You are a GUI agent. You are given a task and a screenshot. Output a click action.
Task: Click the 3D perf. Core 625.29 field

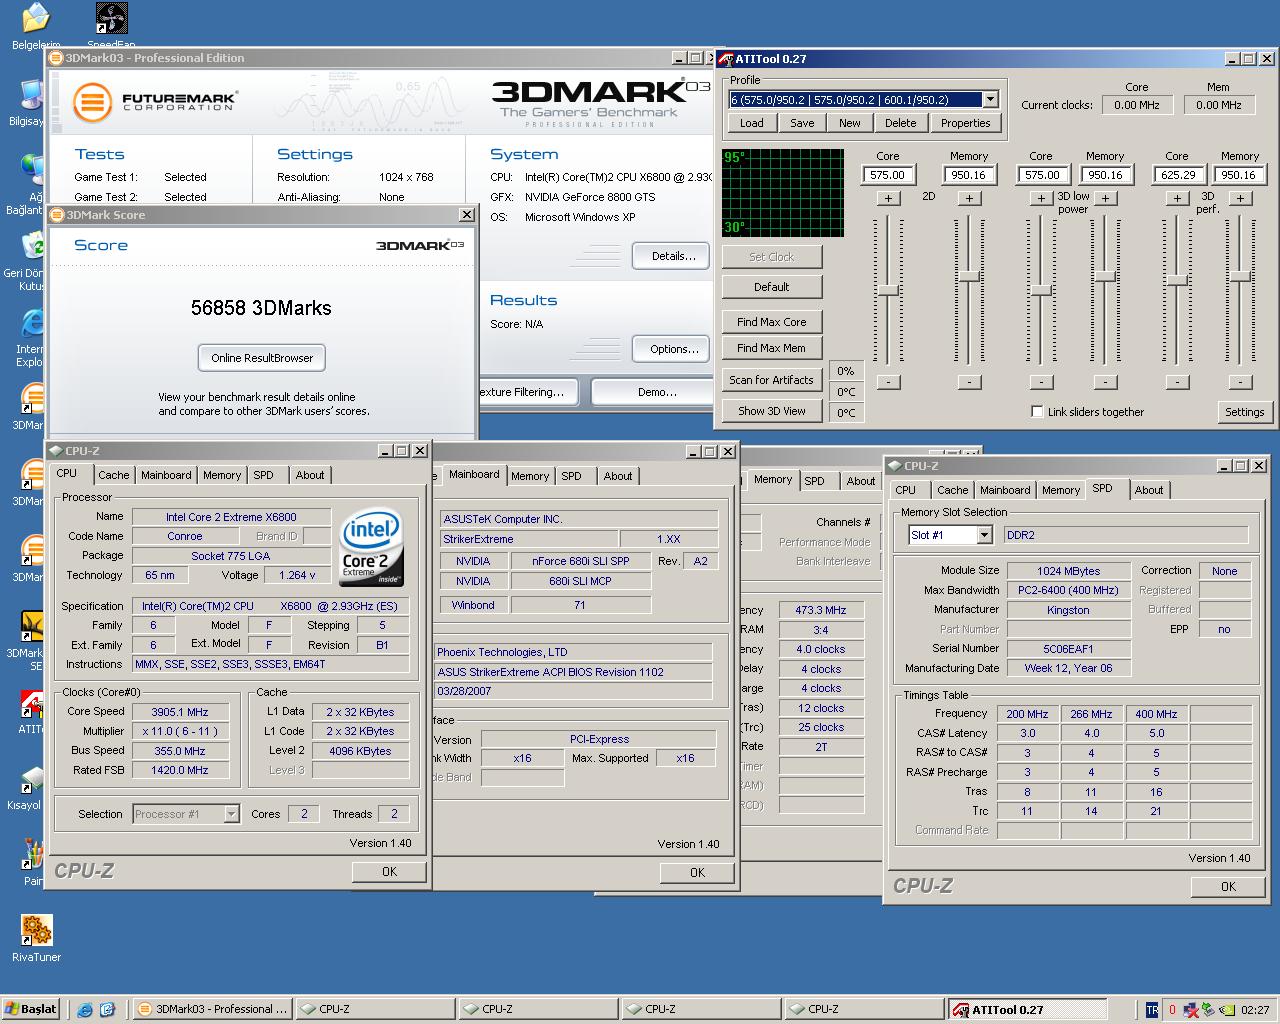point(1178,175)
